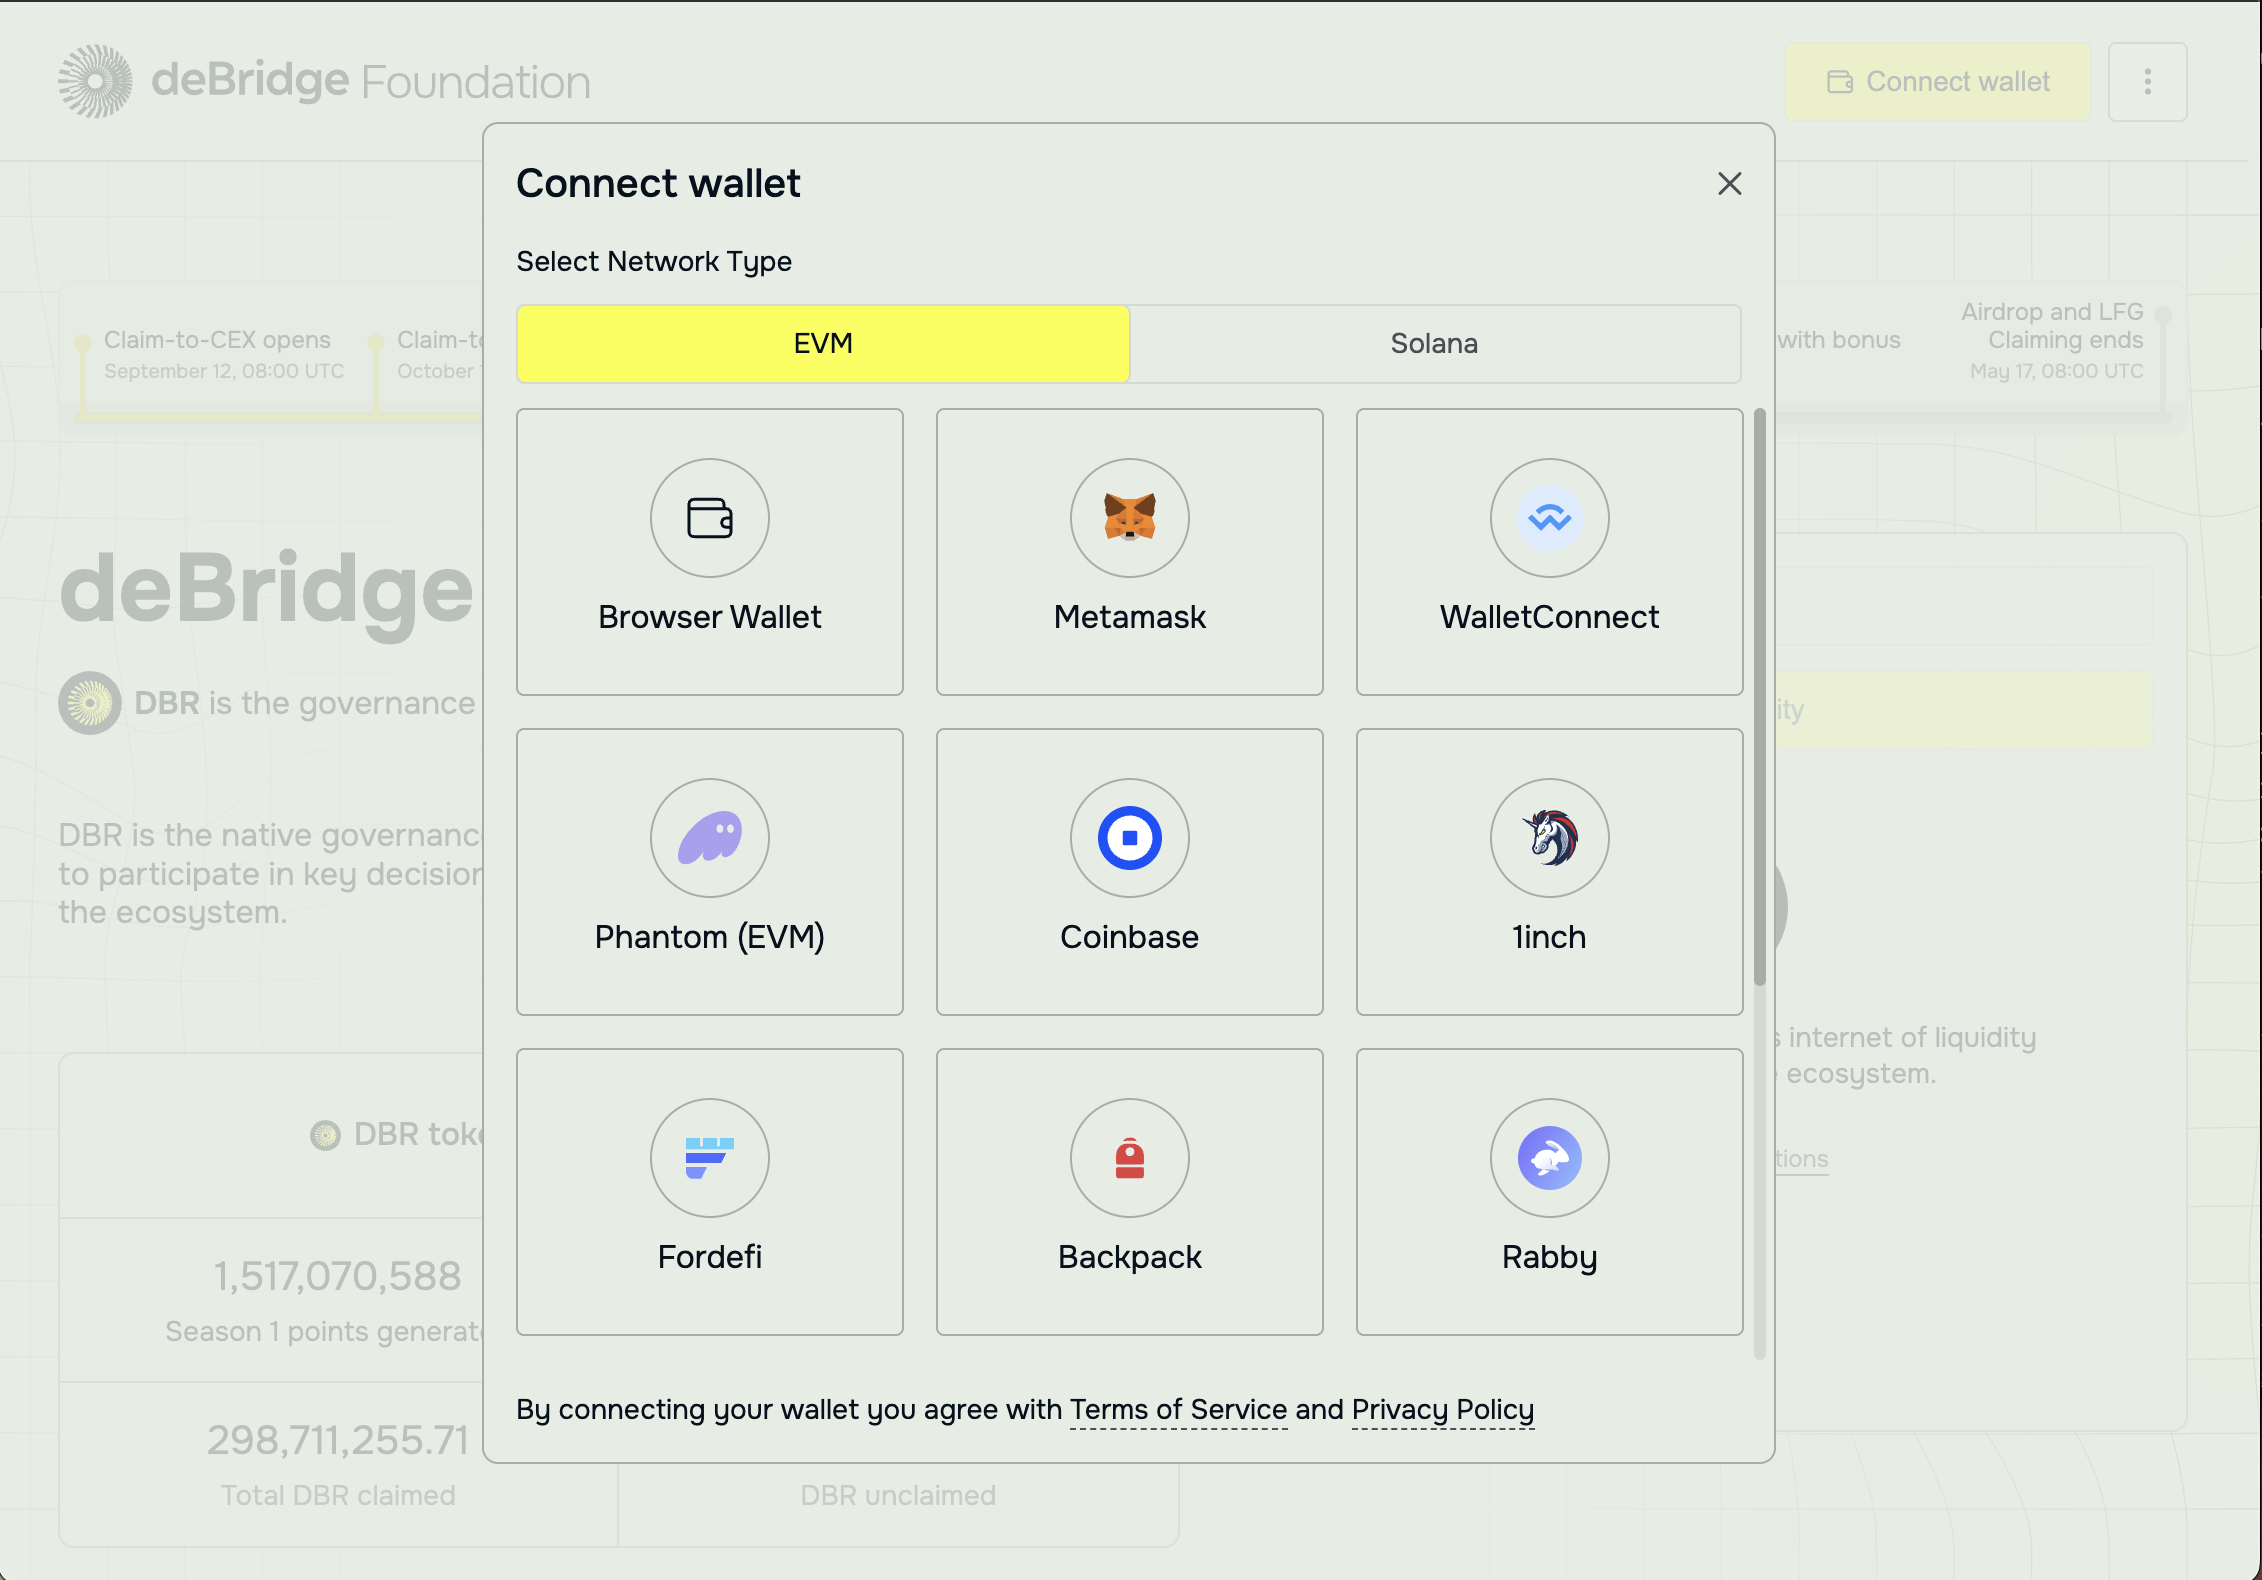This screenshot has height=1580, width=2262.
Task: Click the 298,711,255.71 claimed value
Action: pyautogui.click(x=337, y=1440)
